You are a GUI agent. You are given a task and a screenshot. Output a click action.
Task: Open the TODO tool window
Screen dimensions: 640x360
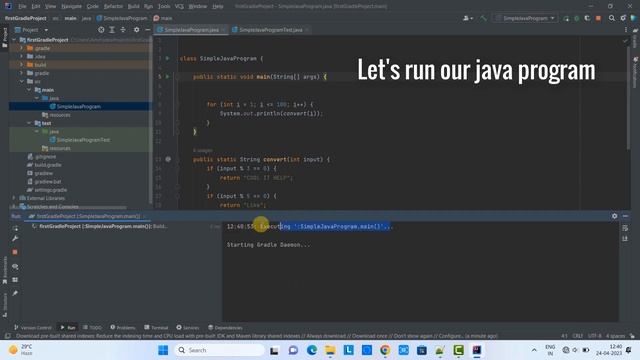tap(92, 327)
